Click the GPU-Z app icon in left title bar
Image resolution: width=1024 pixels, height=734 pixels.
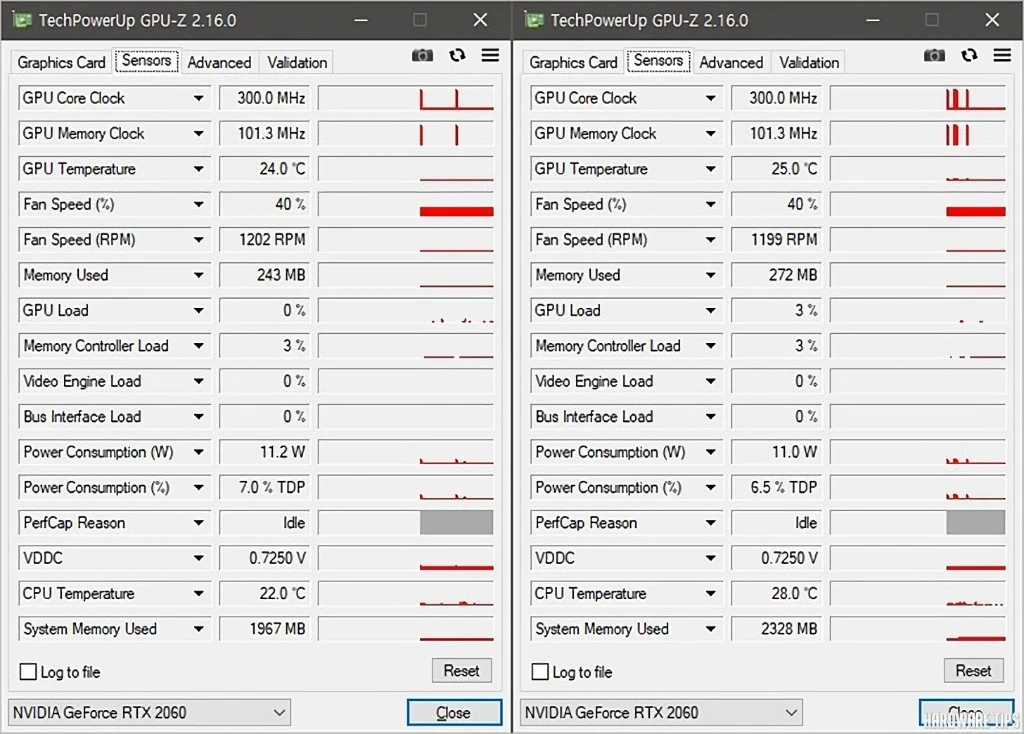tap(22, 20)
